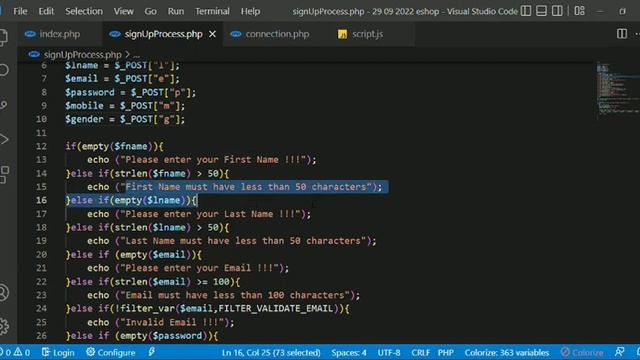640x360 pixels.
Task: Click line number 16 in the gutter
Action: click(41, 200)
